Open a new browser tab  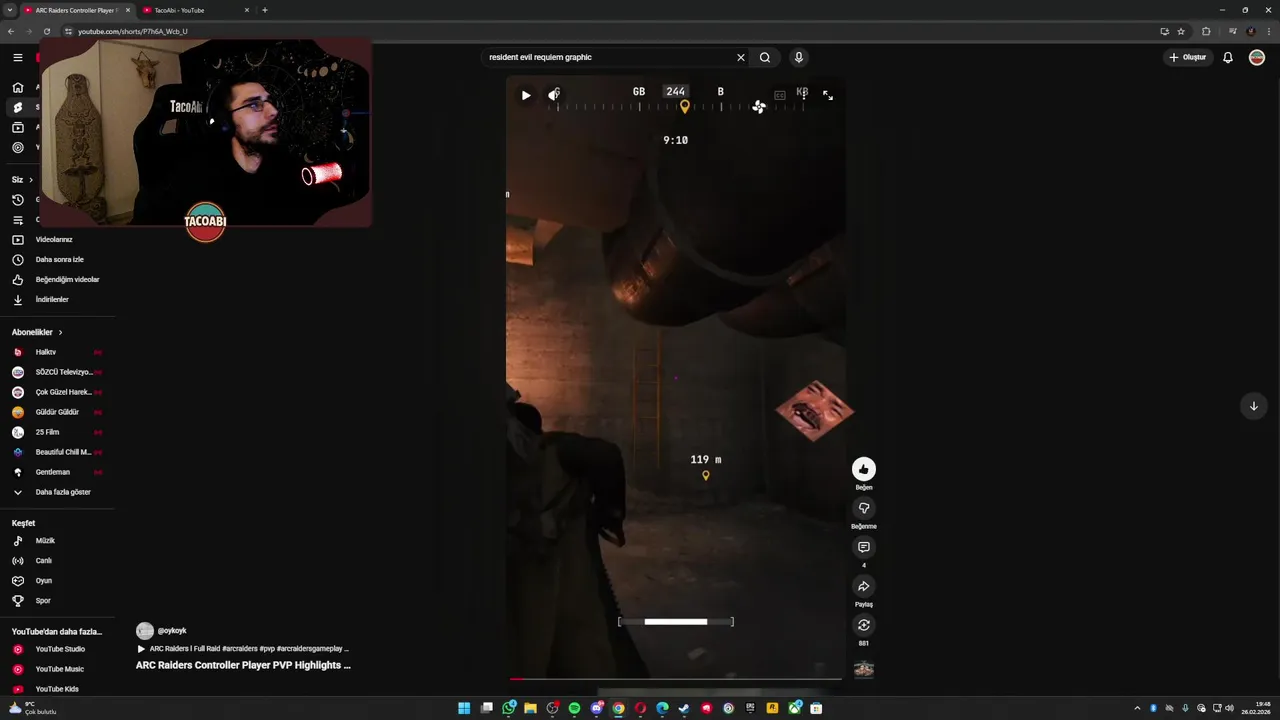click(x=264, y=10)
